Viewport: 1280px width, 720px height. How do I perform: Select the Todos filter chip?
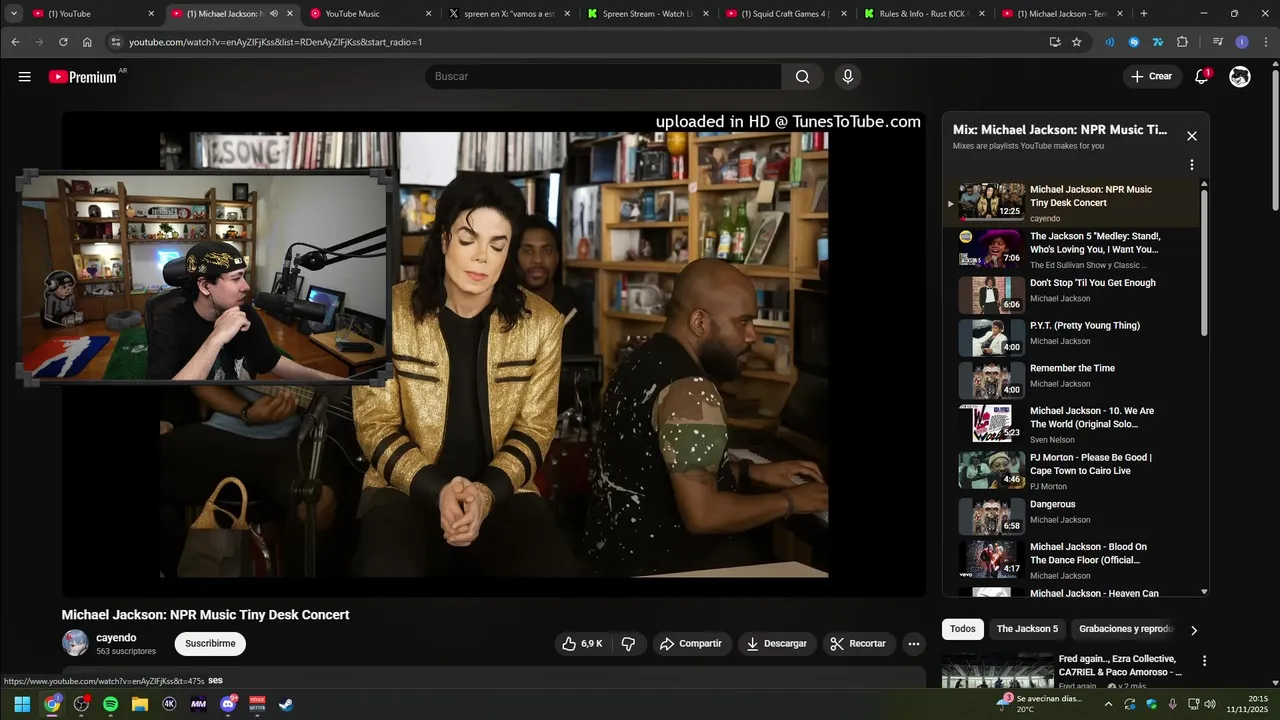(x=962, y=629)
